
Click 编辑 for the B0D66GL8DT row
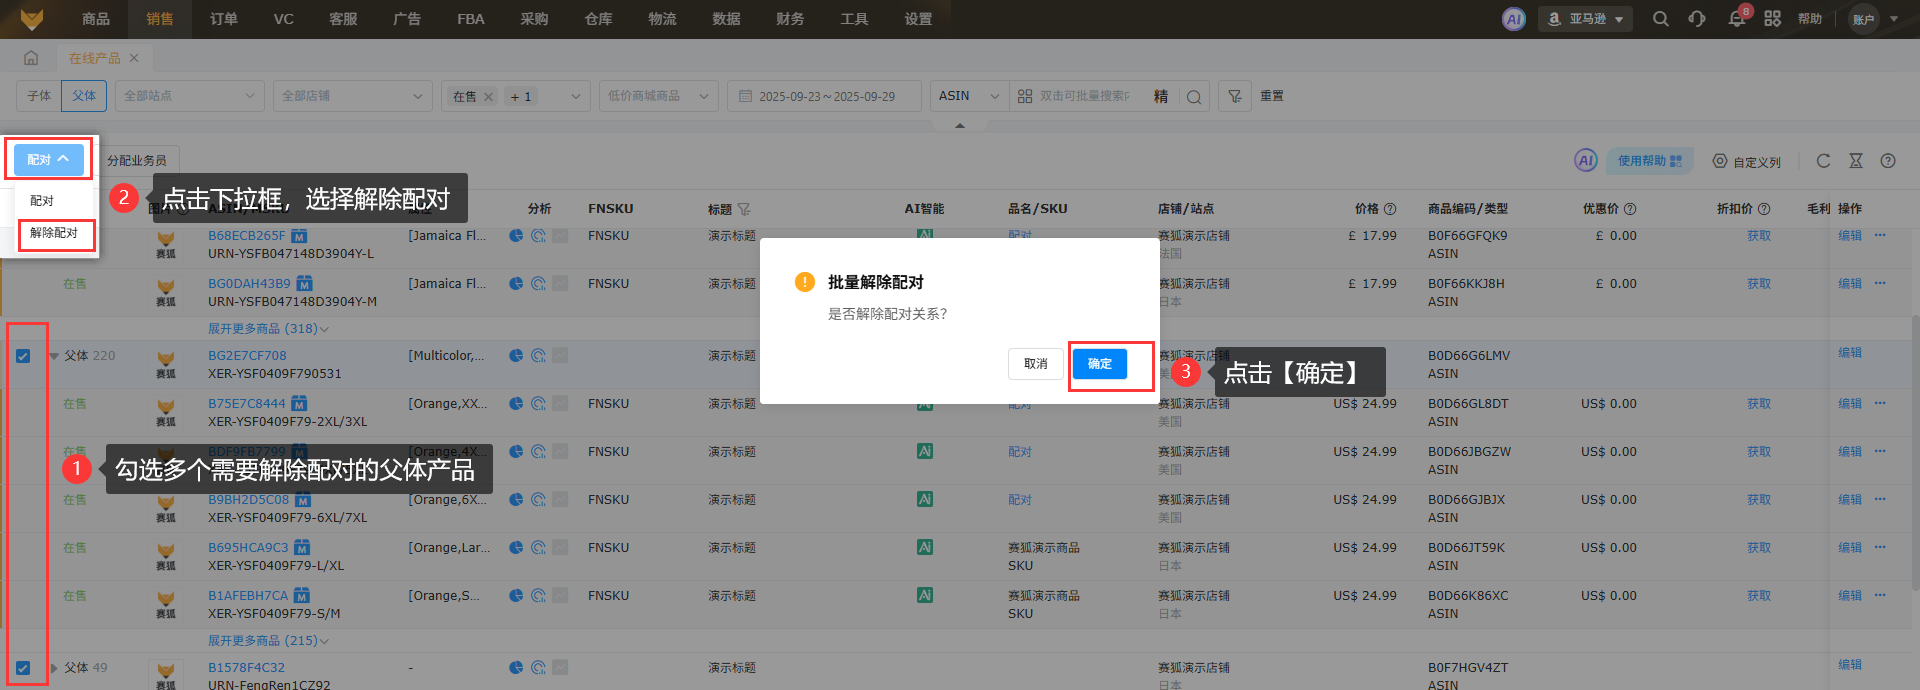[1850, 404]
